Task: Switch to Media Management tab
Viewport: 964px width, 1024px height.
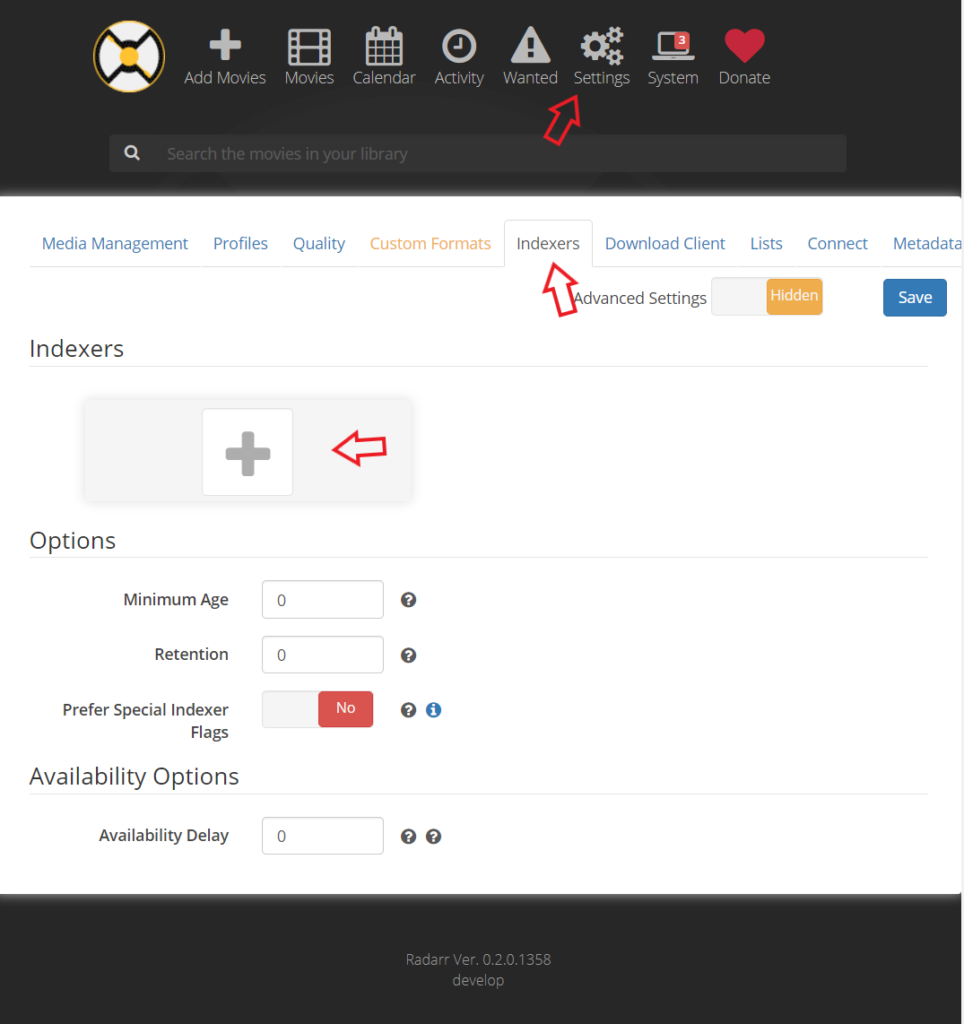Action: tap(115, 243)
